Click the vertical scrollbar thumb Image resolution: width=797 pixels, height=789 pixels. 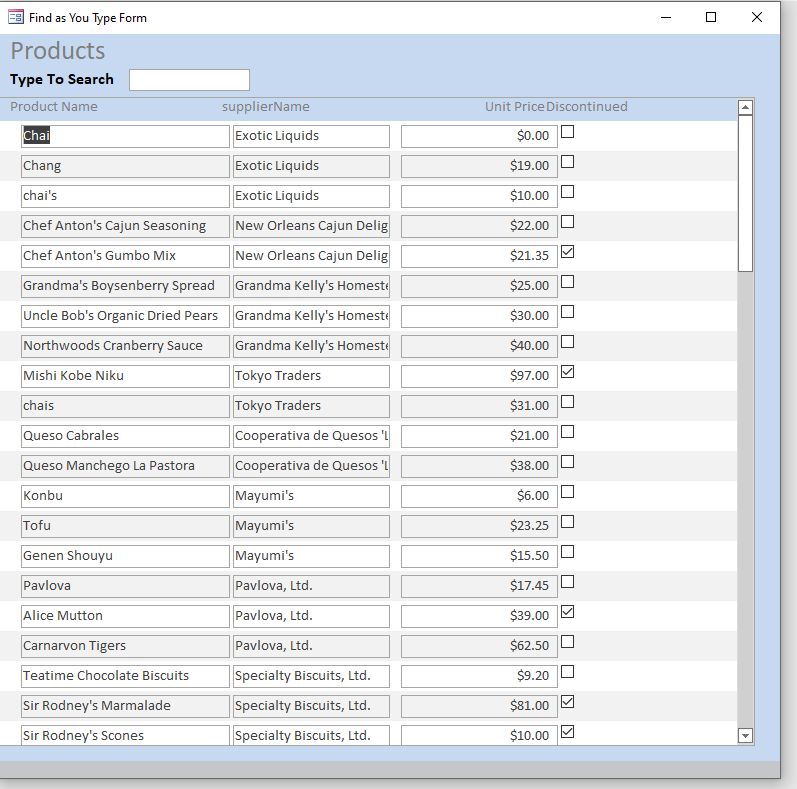[x=745, y=193]
